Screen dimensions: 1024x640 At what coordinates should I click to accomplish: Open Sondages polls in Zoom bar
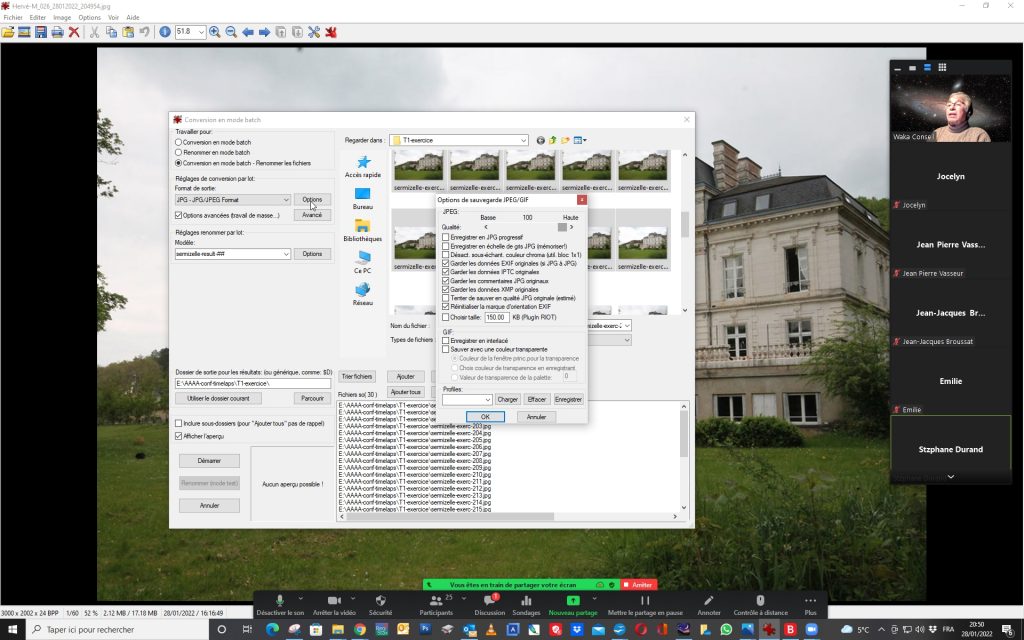point(526,605)
